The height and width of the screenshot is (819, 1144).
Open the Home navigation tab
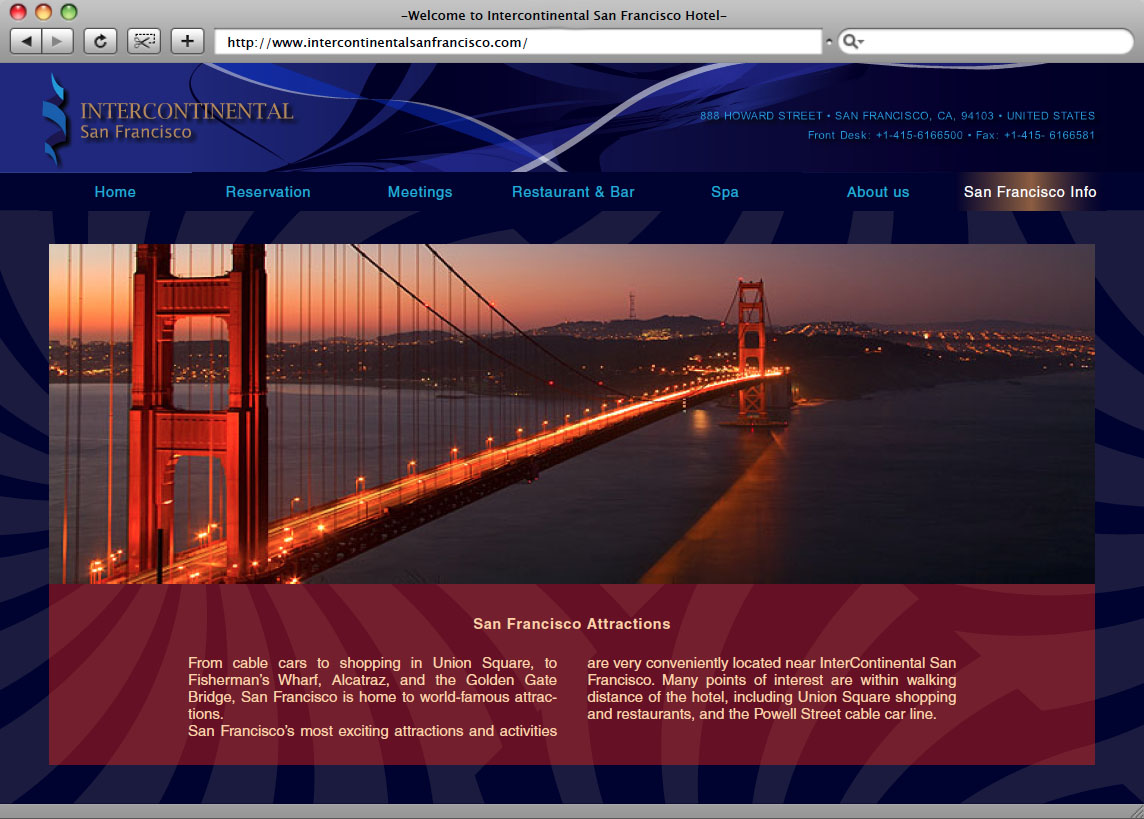pos(115,192)
